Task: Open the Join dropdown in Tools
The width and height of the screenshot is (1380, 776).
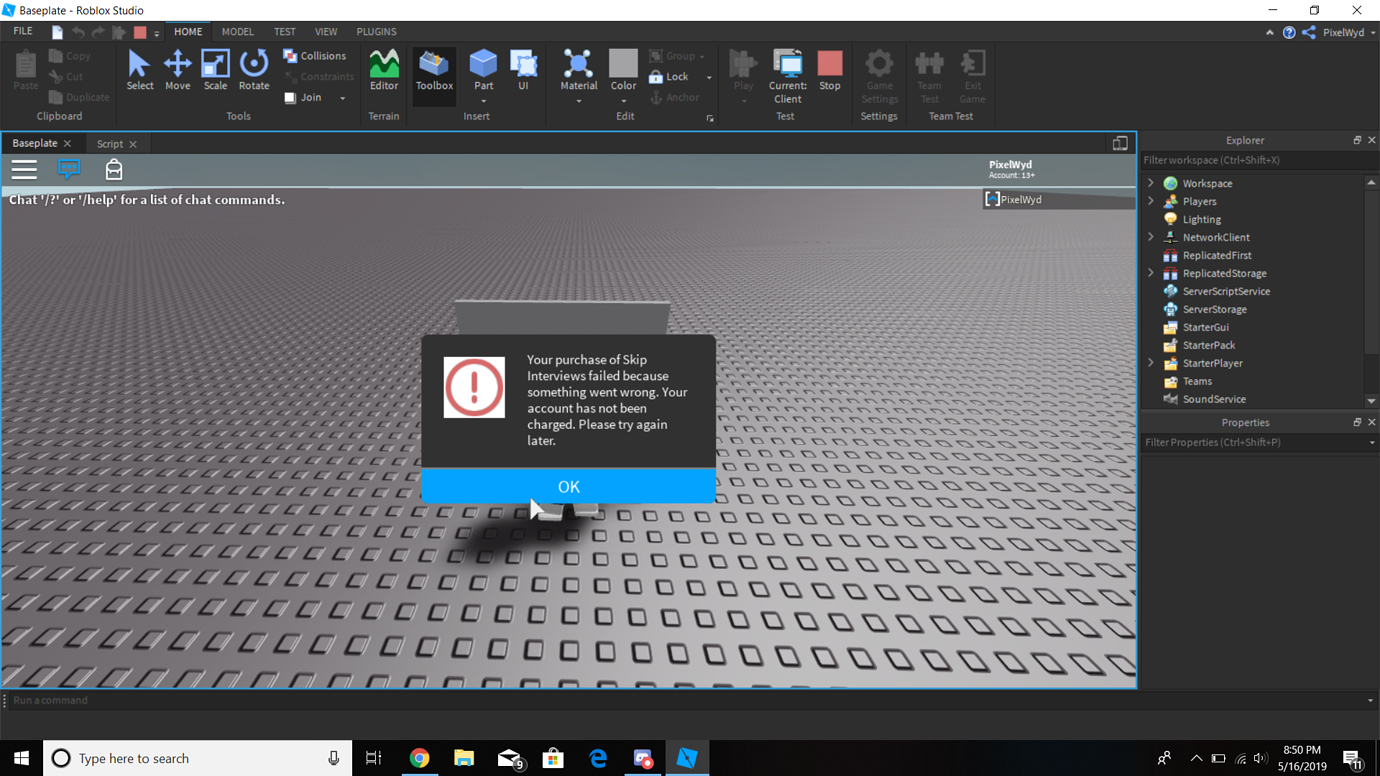Action: point(341,97)
